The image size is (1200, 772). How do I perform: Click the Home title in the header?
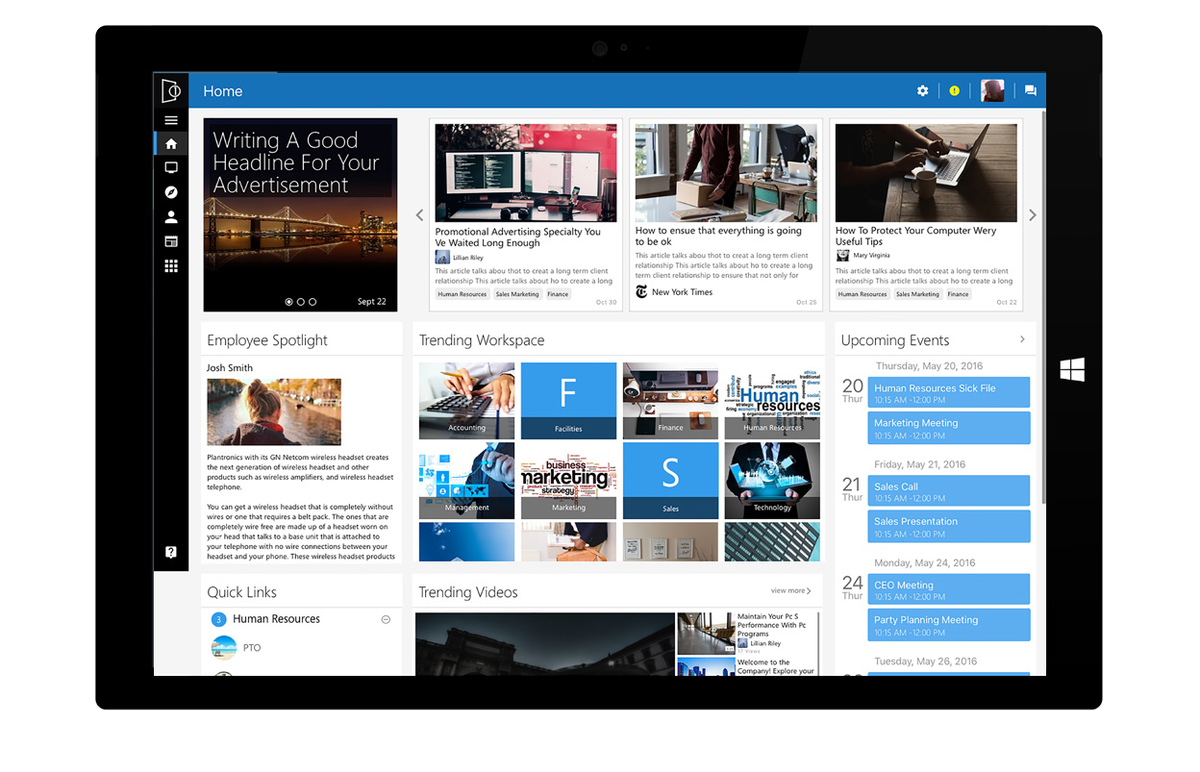[223, 91]
